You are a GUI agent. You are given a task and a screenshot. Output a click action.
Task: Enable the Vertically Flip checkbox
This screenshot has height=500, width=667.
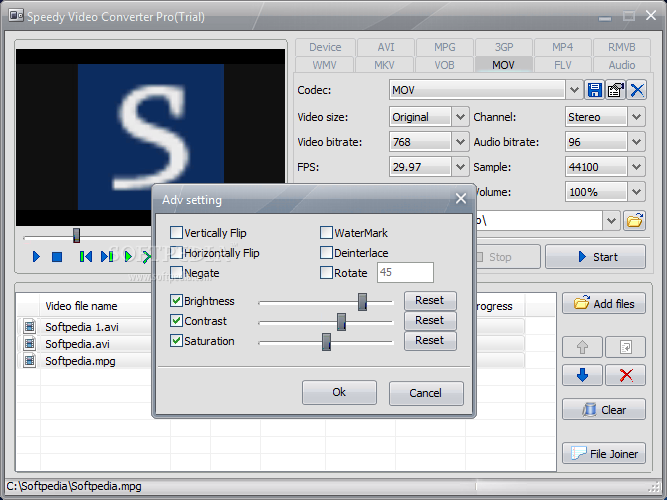pos(176,233)
